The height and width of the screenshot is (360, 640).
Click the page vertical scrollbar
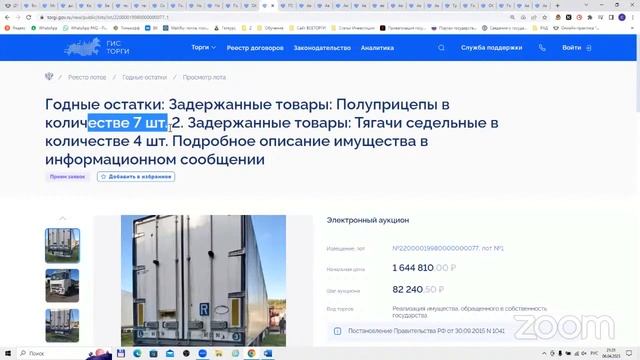click(x=638, y=73)
